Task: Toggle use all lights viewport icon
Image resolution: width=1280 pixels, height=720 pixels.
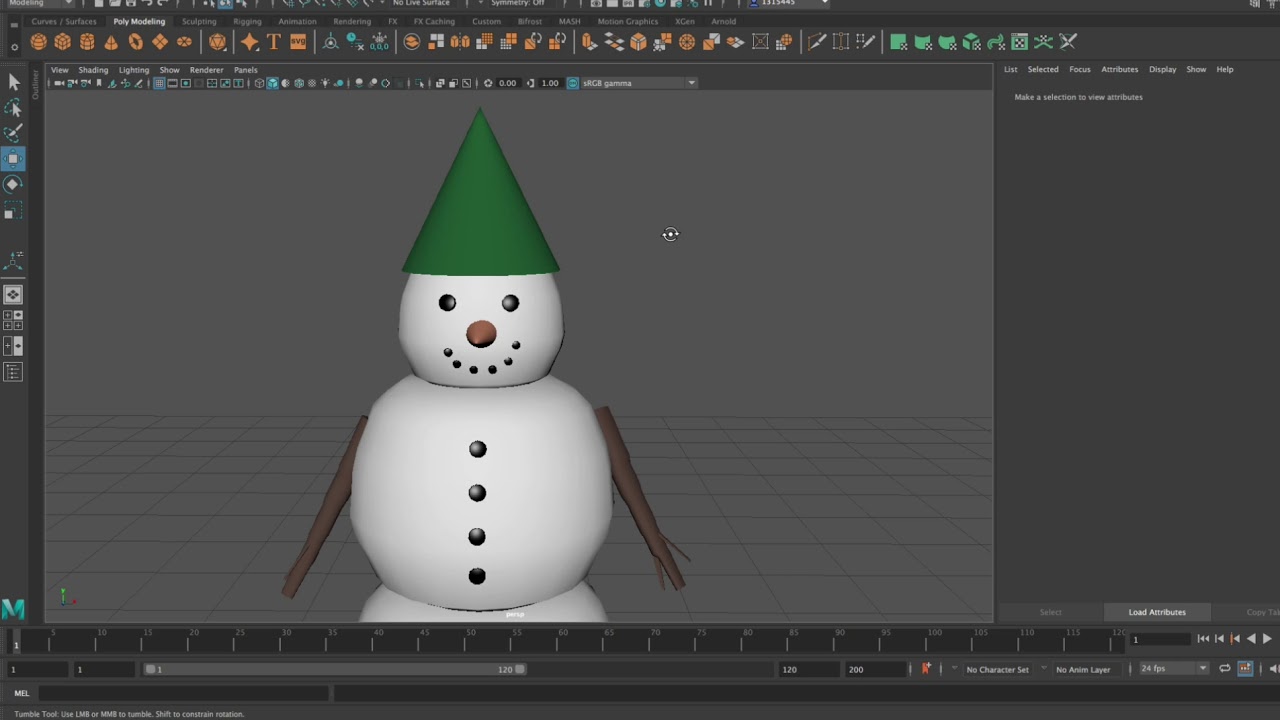Action: coord(325,83)
